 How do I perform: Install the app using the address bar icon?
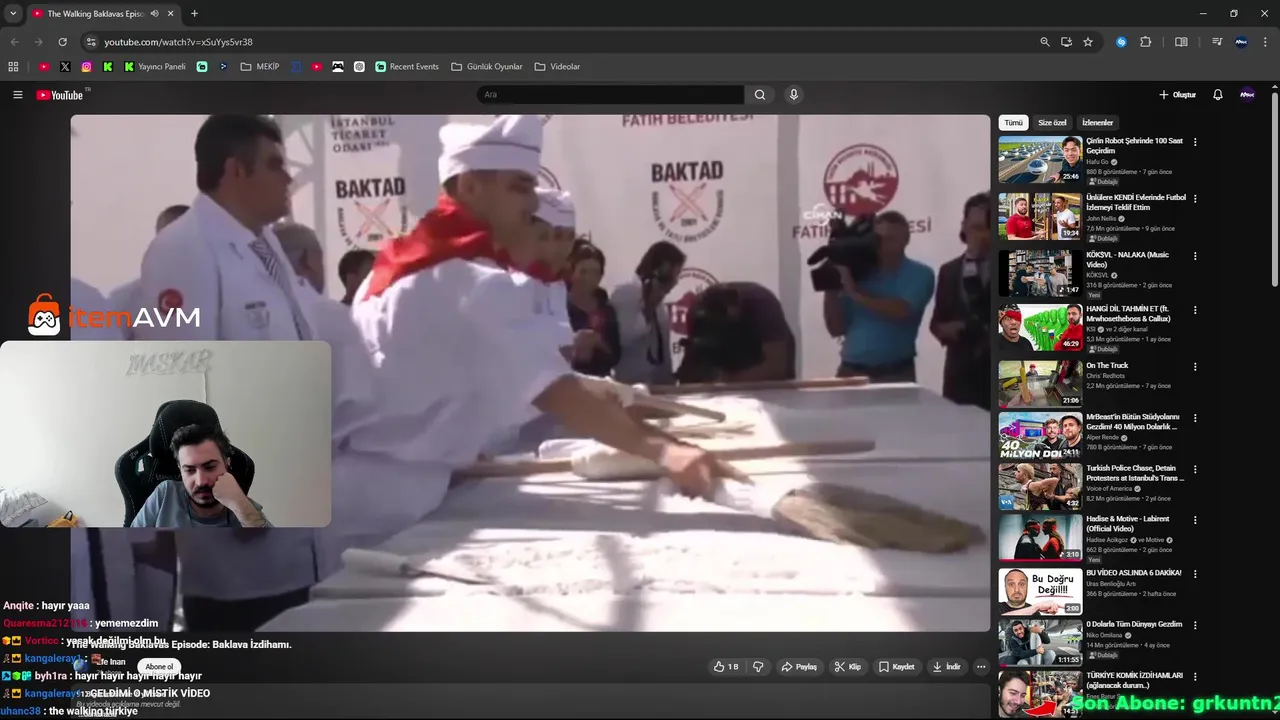(x=1066, y=42)
